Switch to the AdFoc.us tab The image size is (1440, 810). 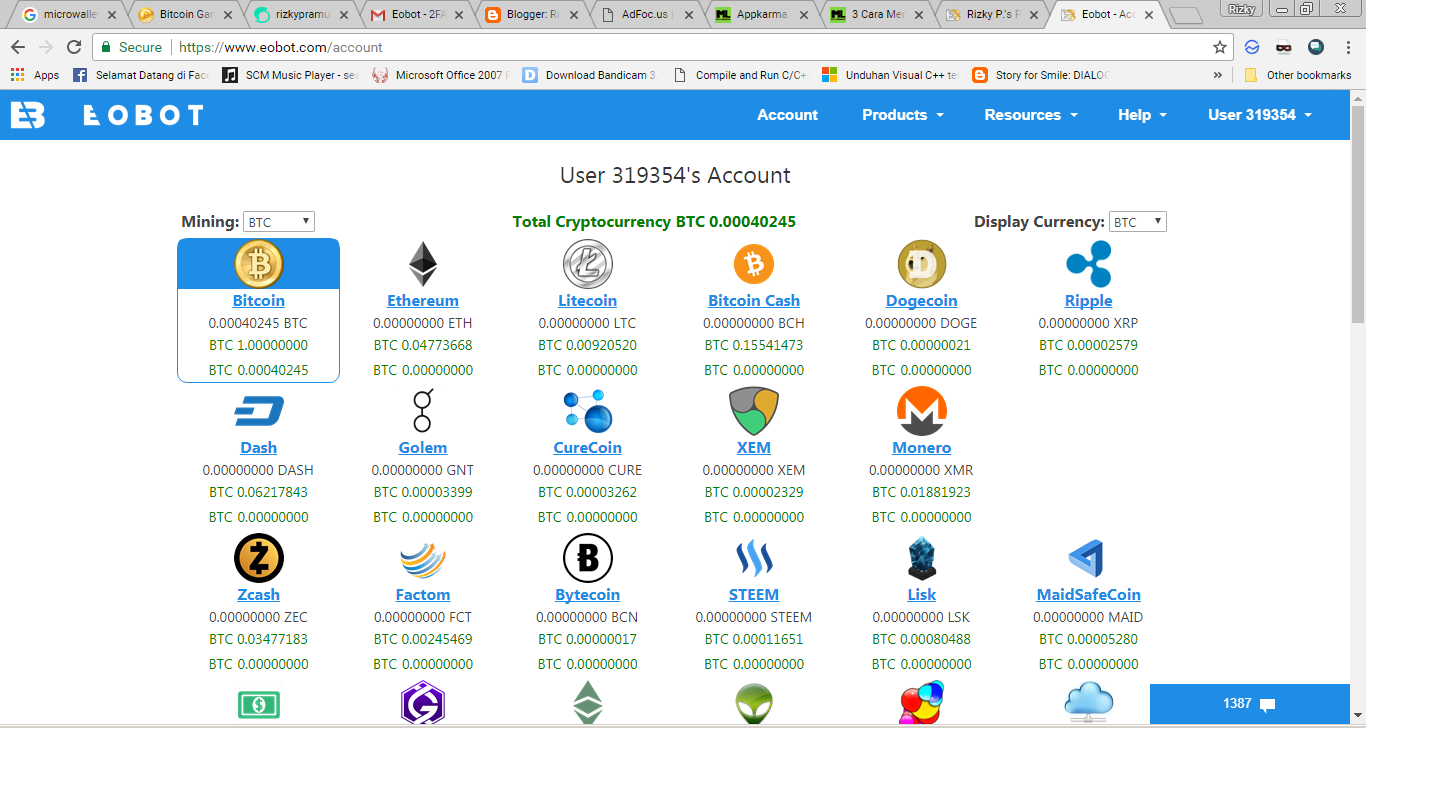coord(648,15)
